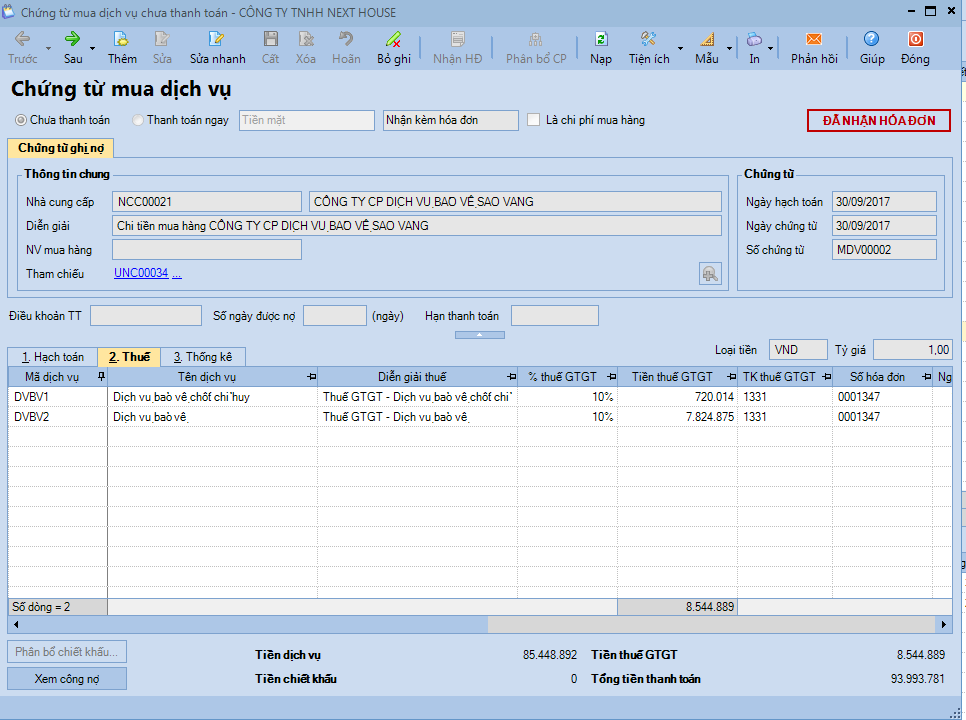Pin the Số hóa đơn column
The image size is (966, 720).
927,376
